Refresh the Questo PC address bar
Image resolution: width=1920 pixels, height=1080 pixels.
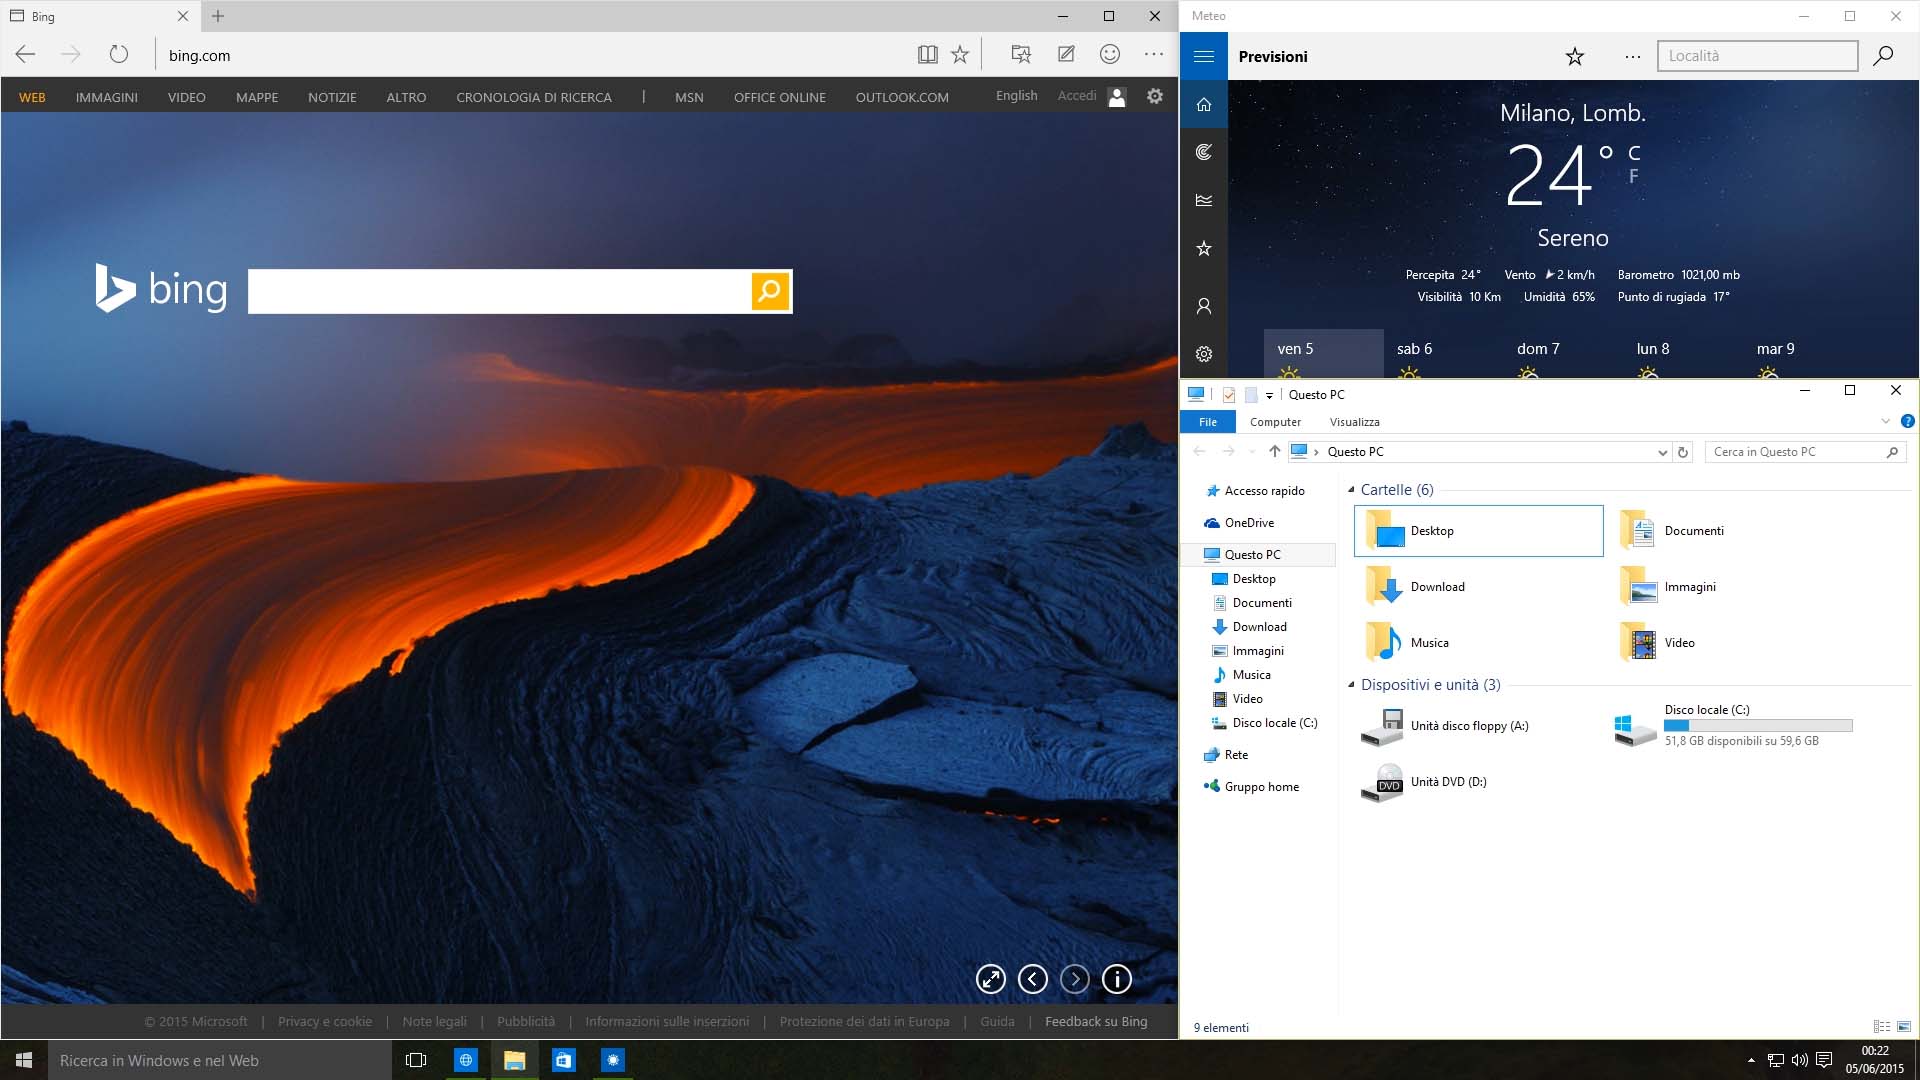[x=1683, y=452]
